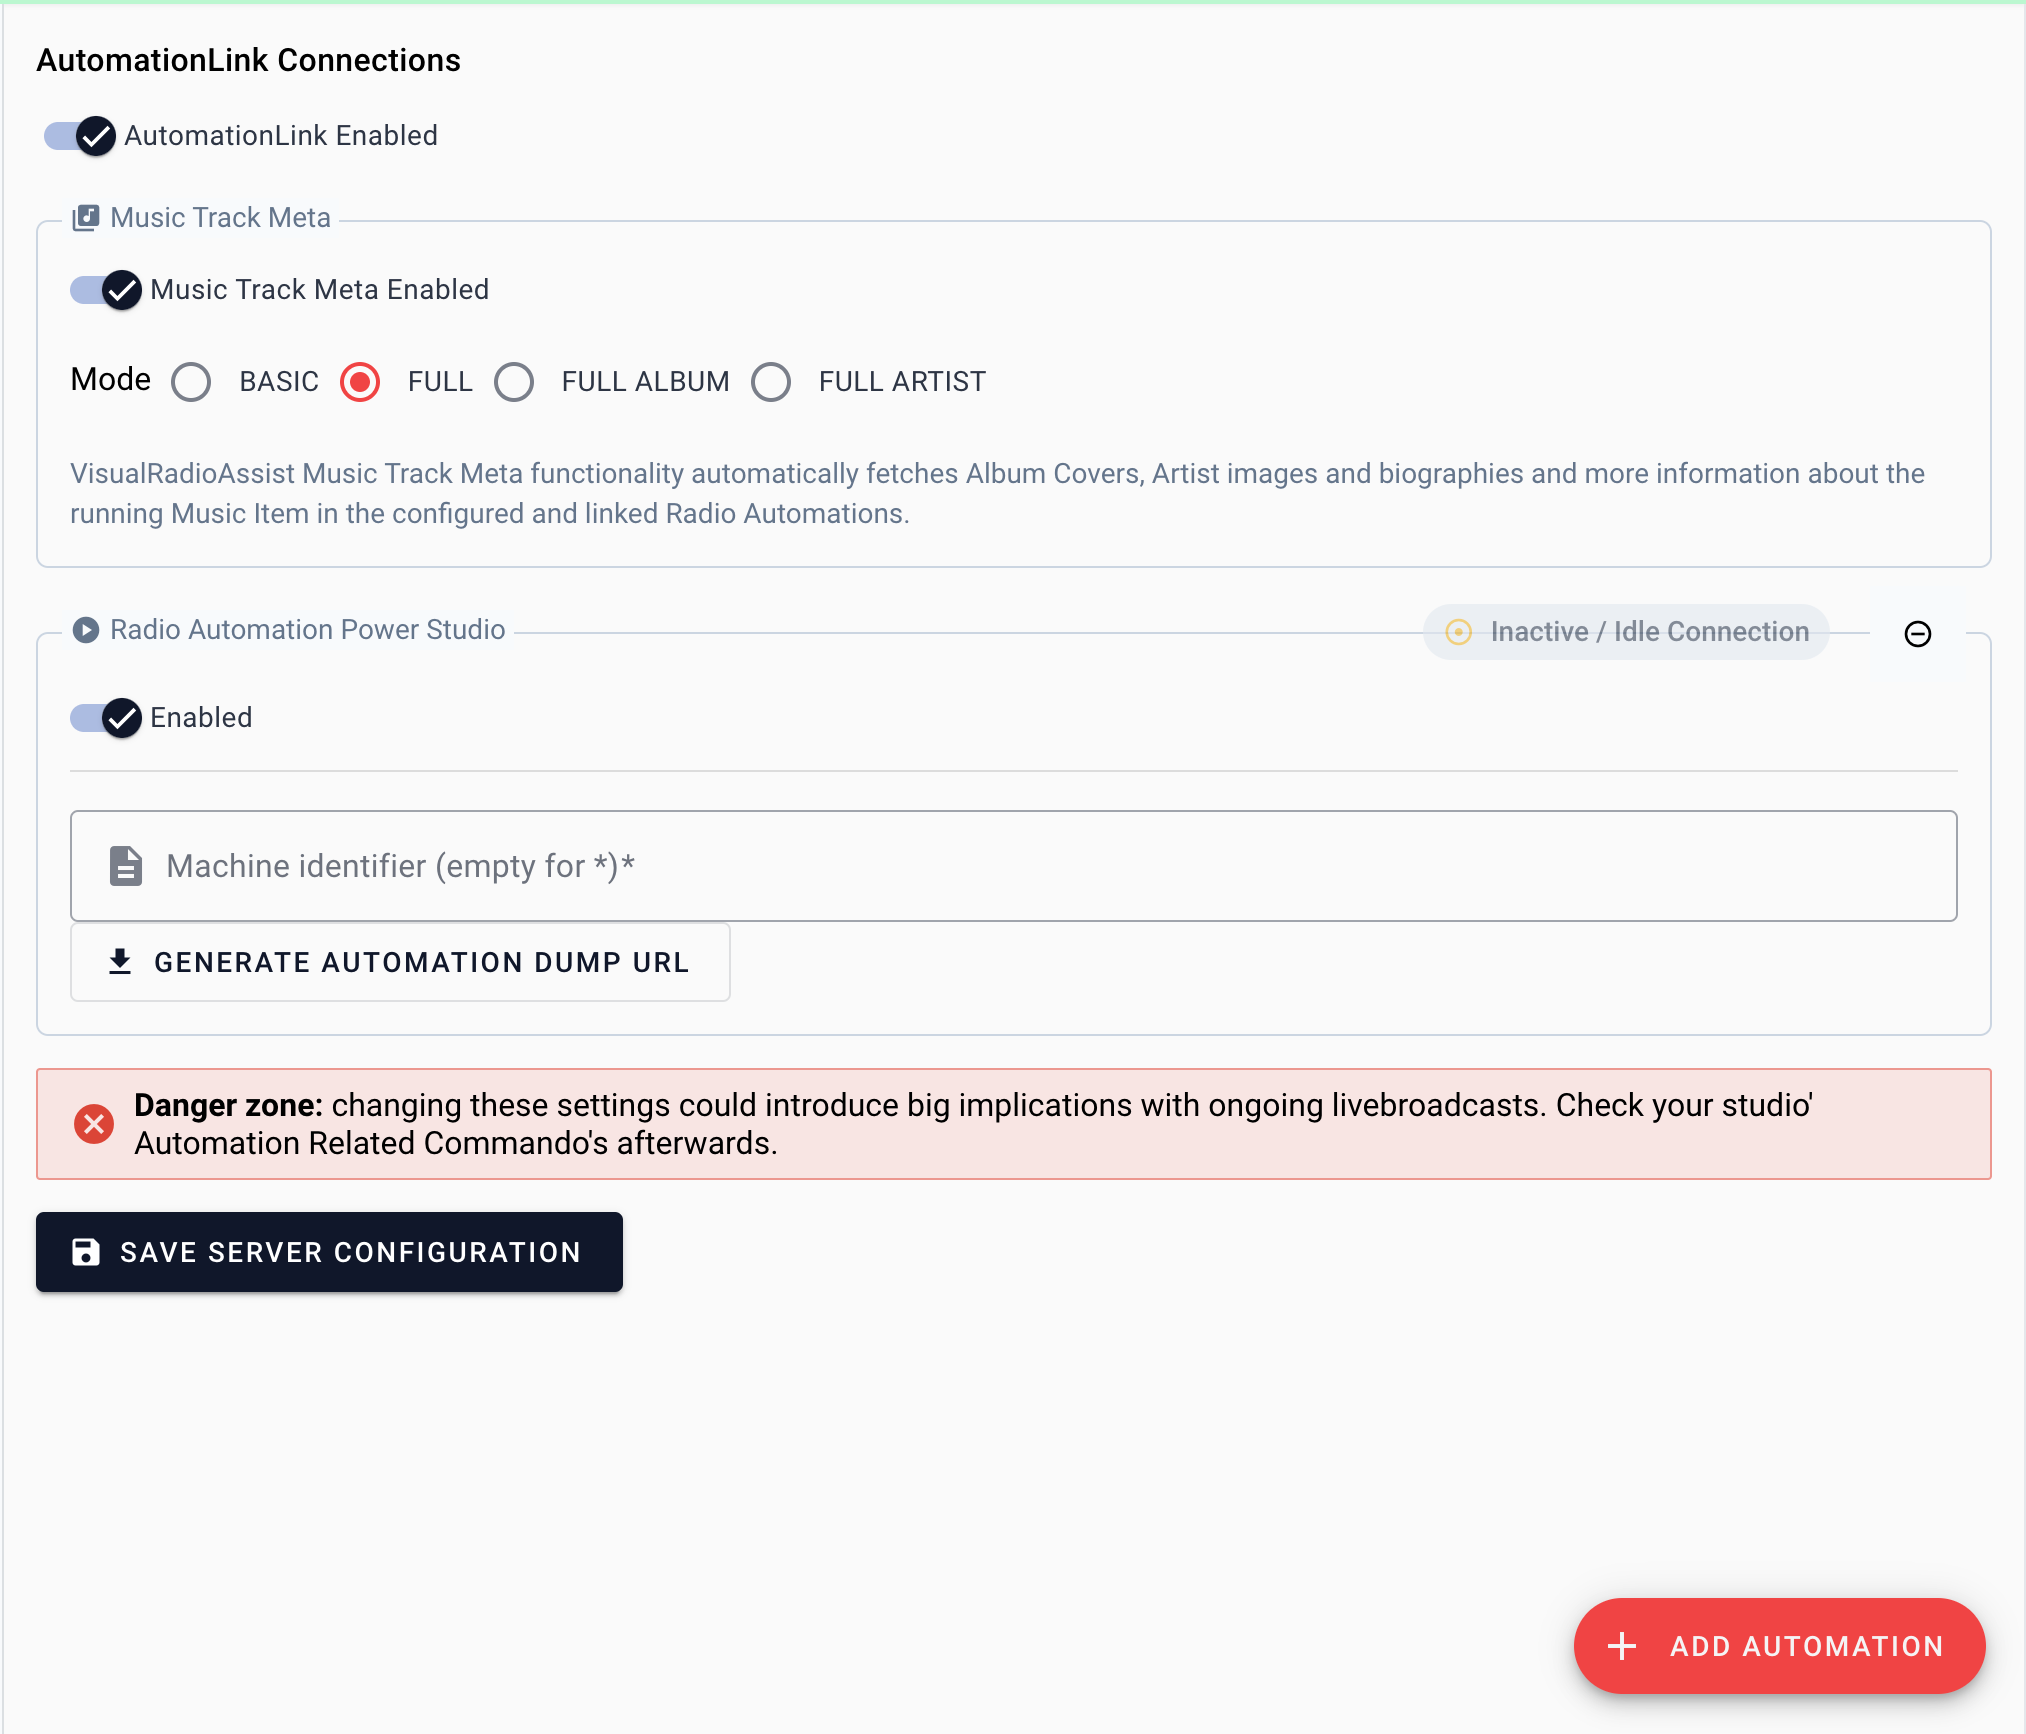The height and width of the screenshot is (1734, 2026).
Task: Click the floppy disk save icon
Action: (86, 1252)
